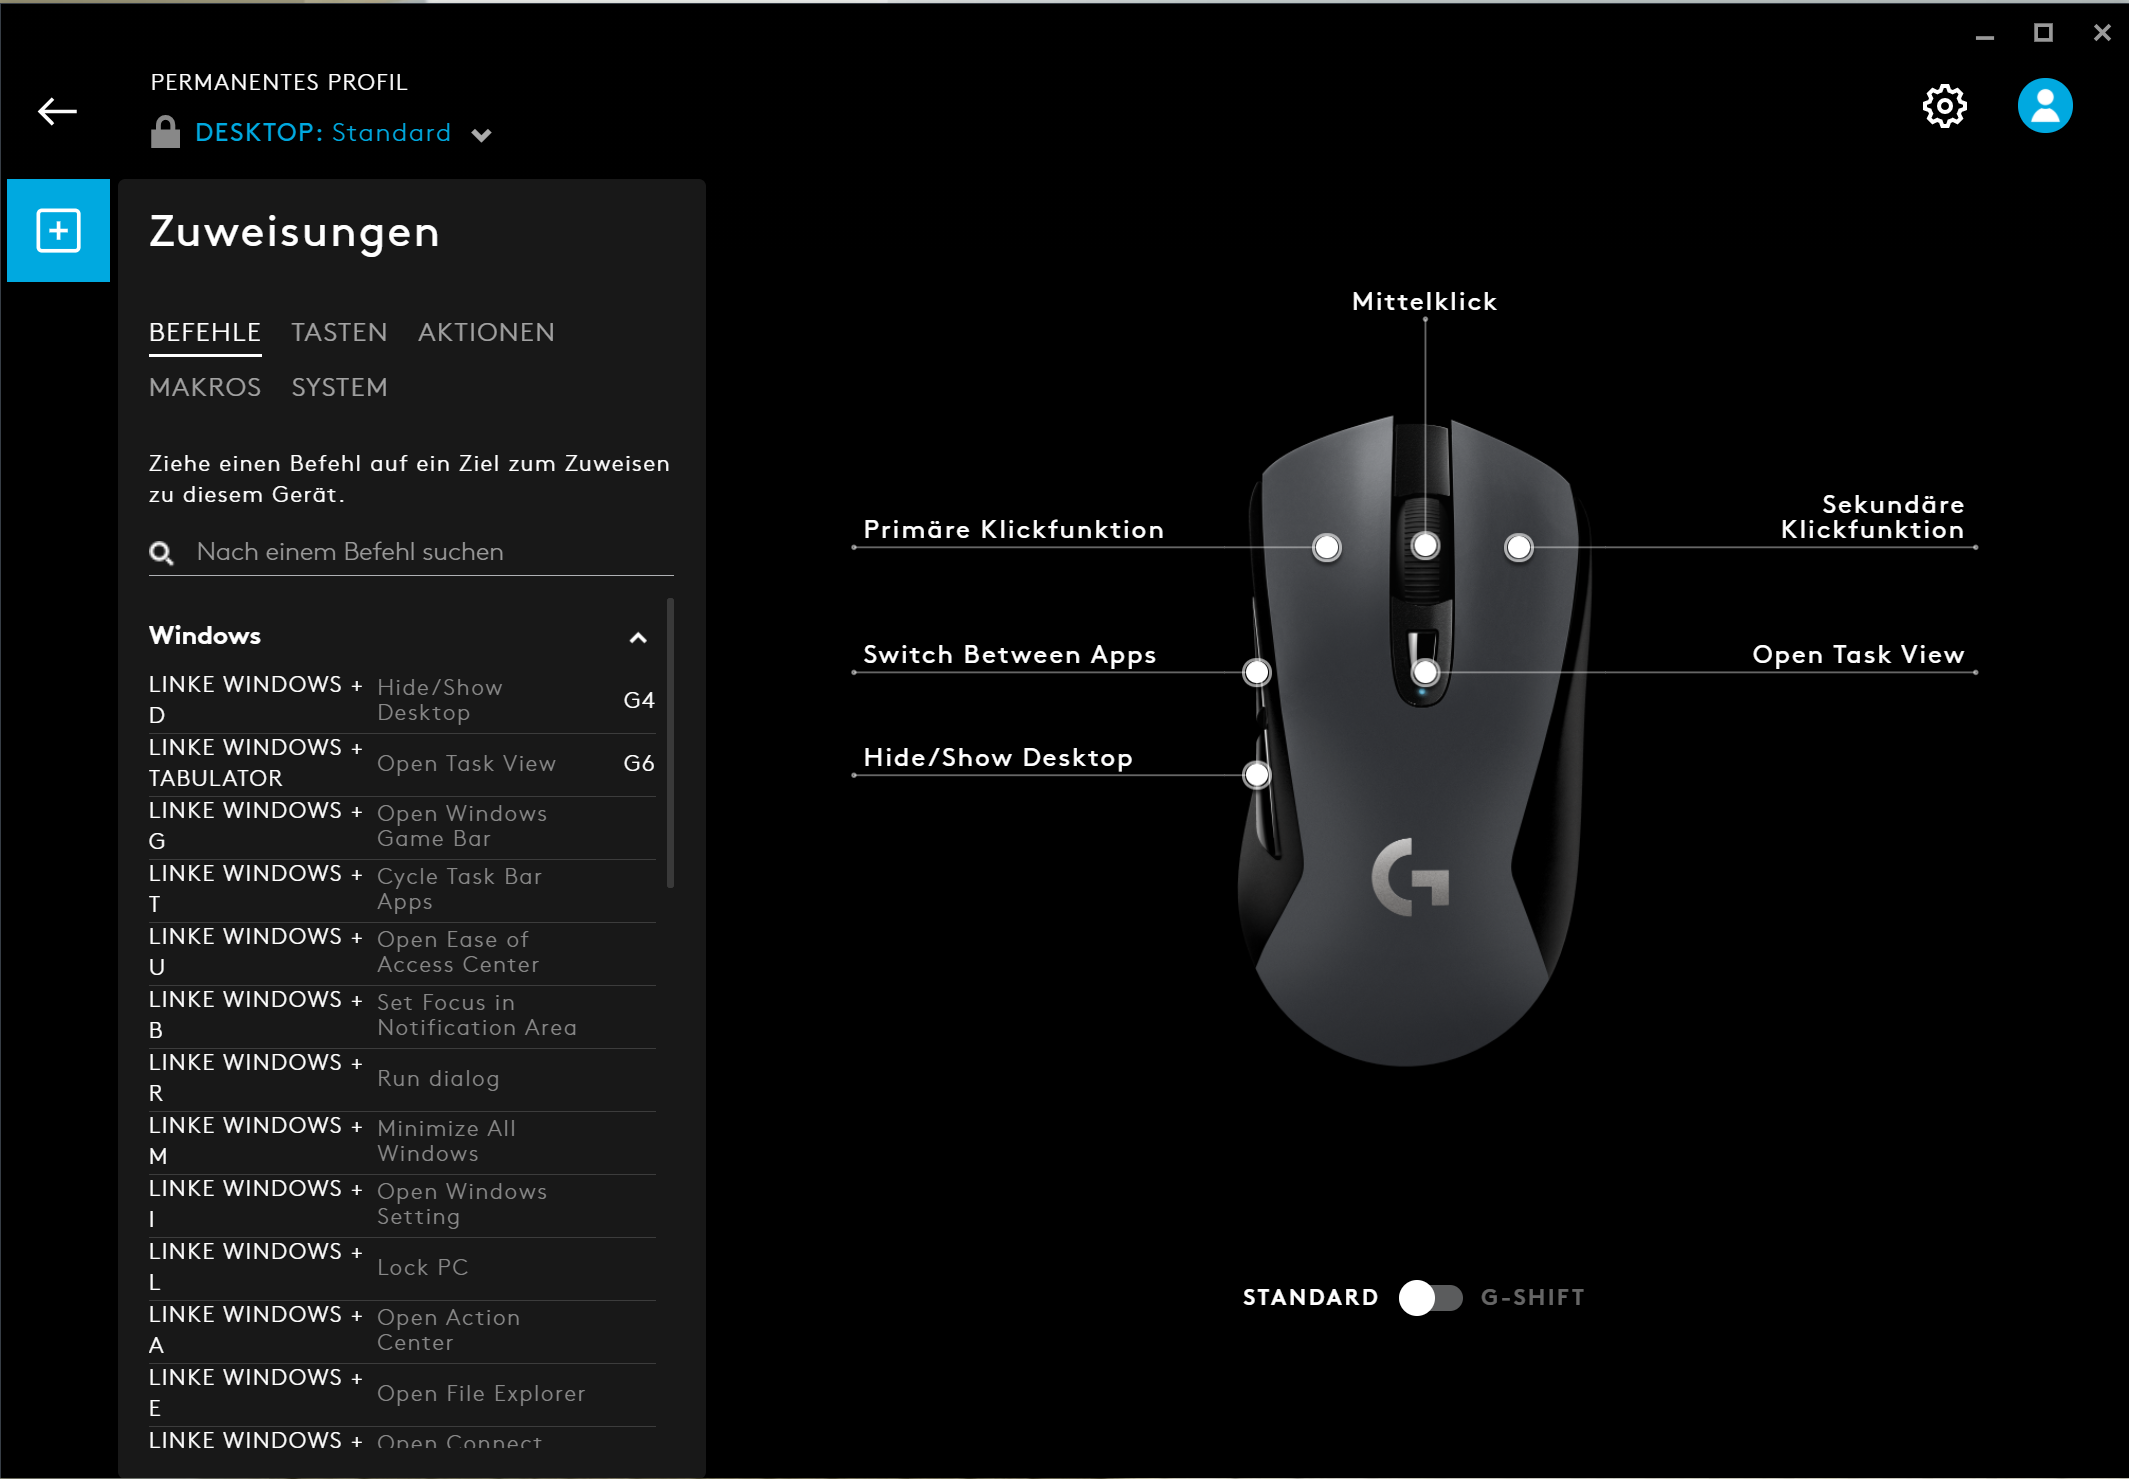The image size is (2129, 1479).
Task: Select the Open Task View command row
Action: (x=402, y=764)
